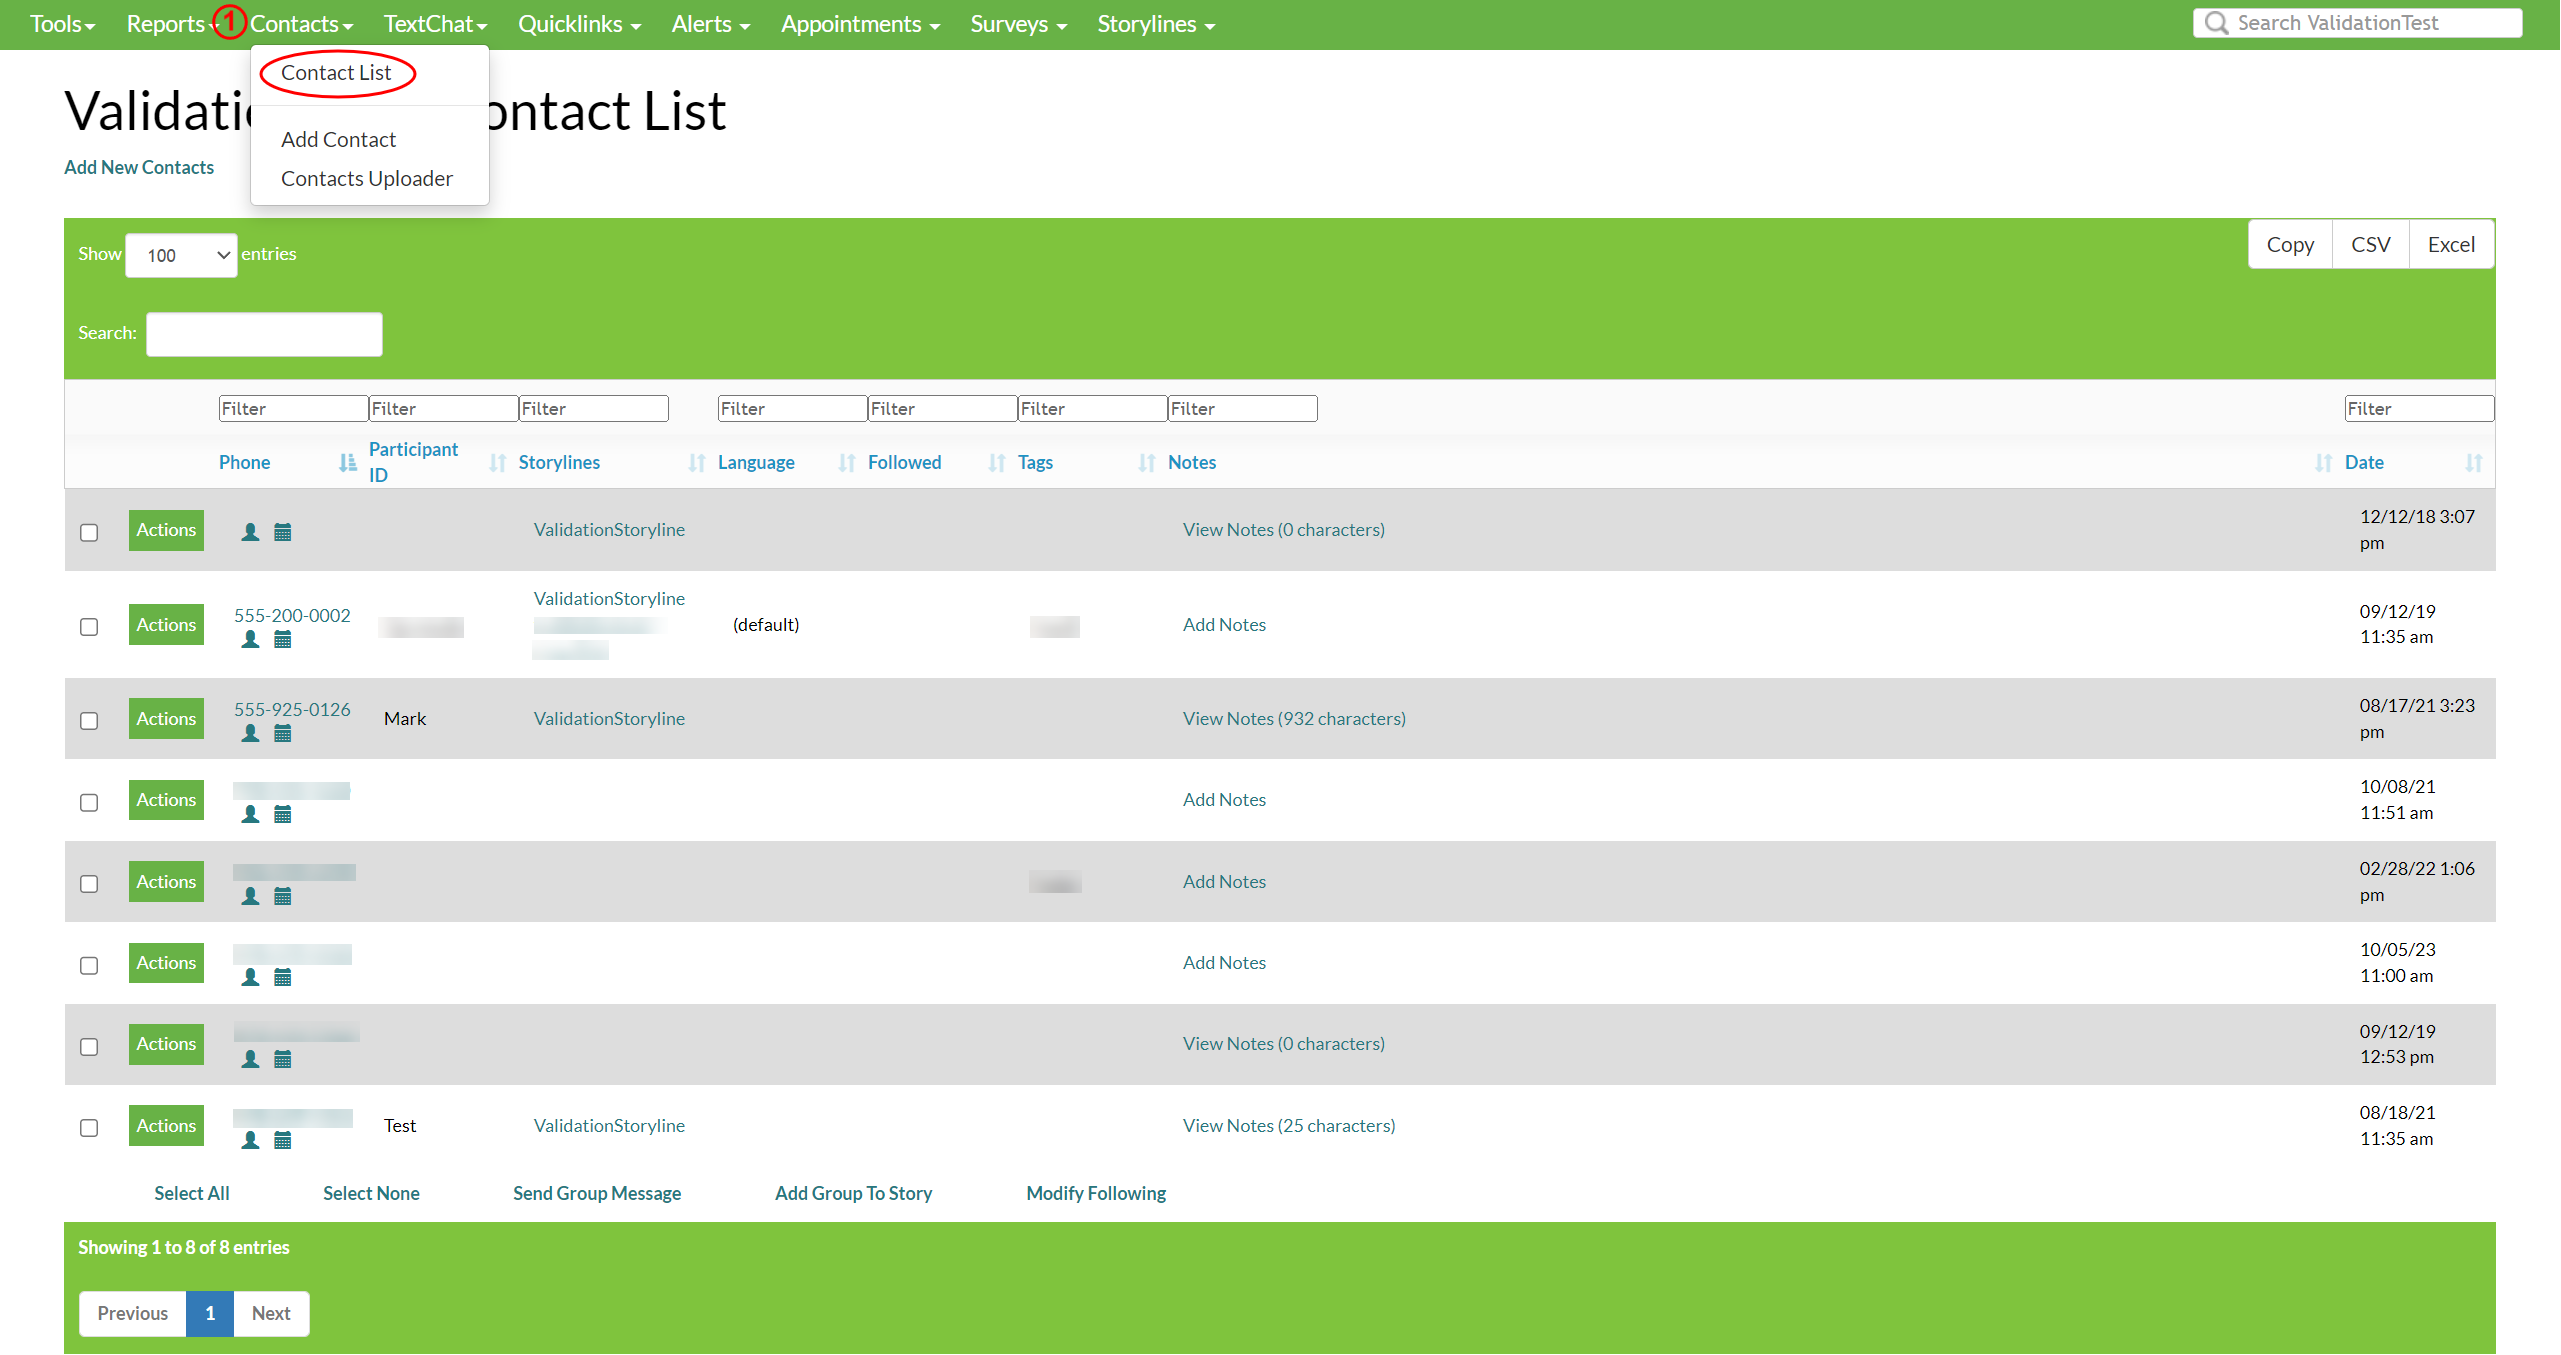Open the Show entries count dropdown
Image resolution: width=2561 pixels, height=1355 pixels.
click(x=181, y=255)
